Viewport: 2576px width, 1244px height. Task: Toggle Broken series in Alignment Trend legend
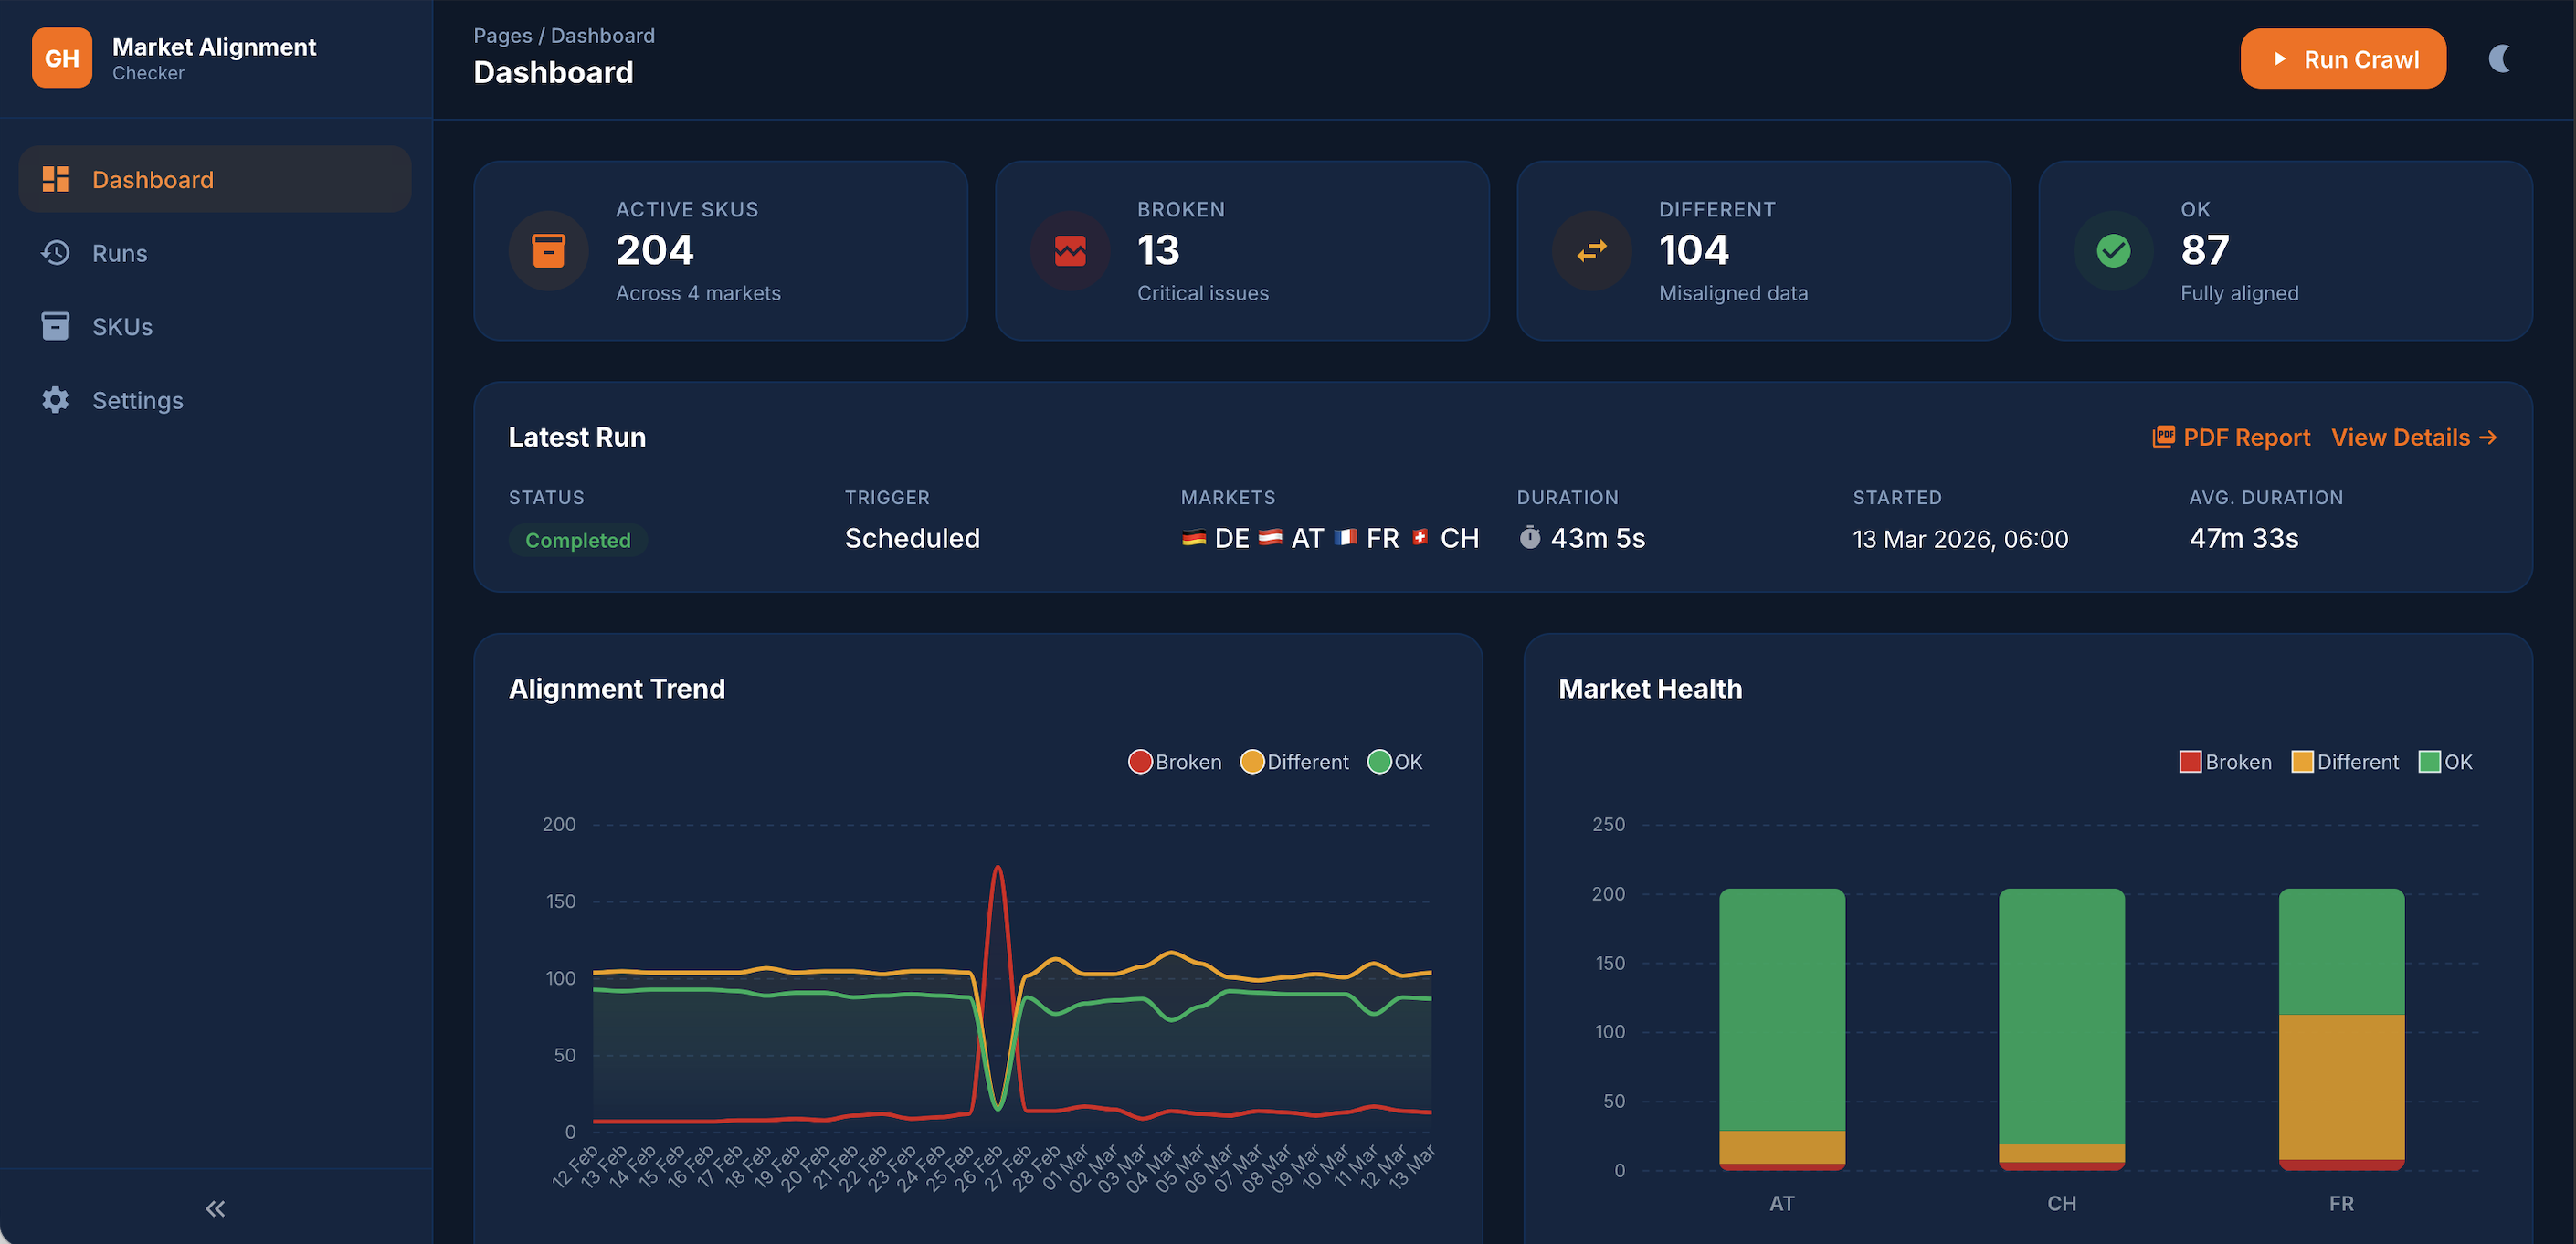tap(1174, 762)
